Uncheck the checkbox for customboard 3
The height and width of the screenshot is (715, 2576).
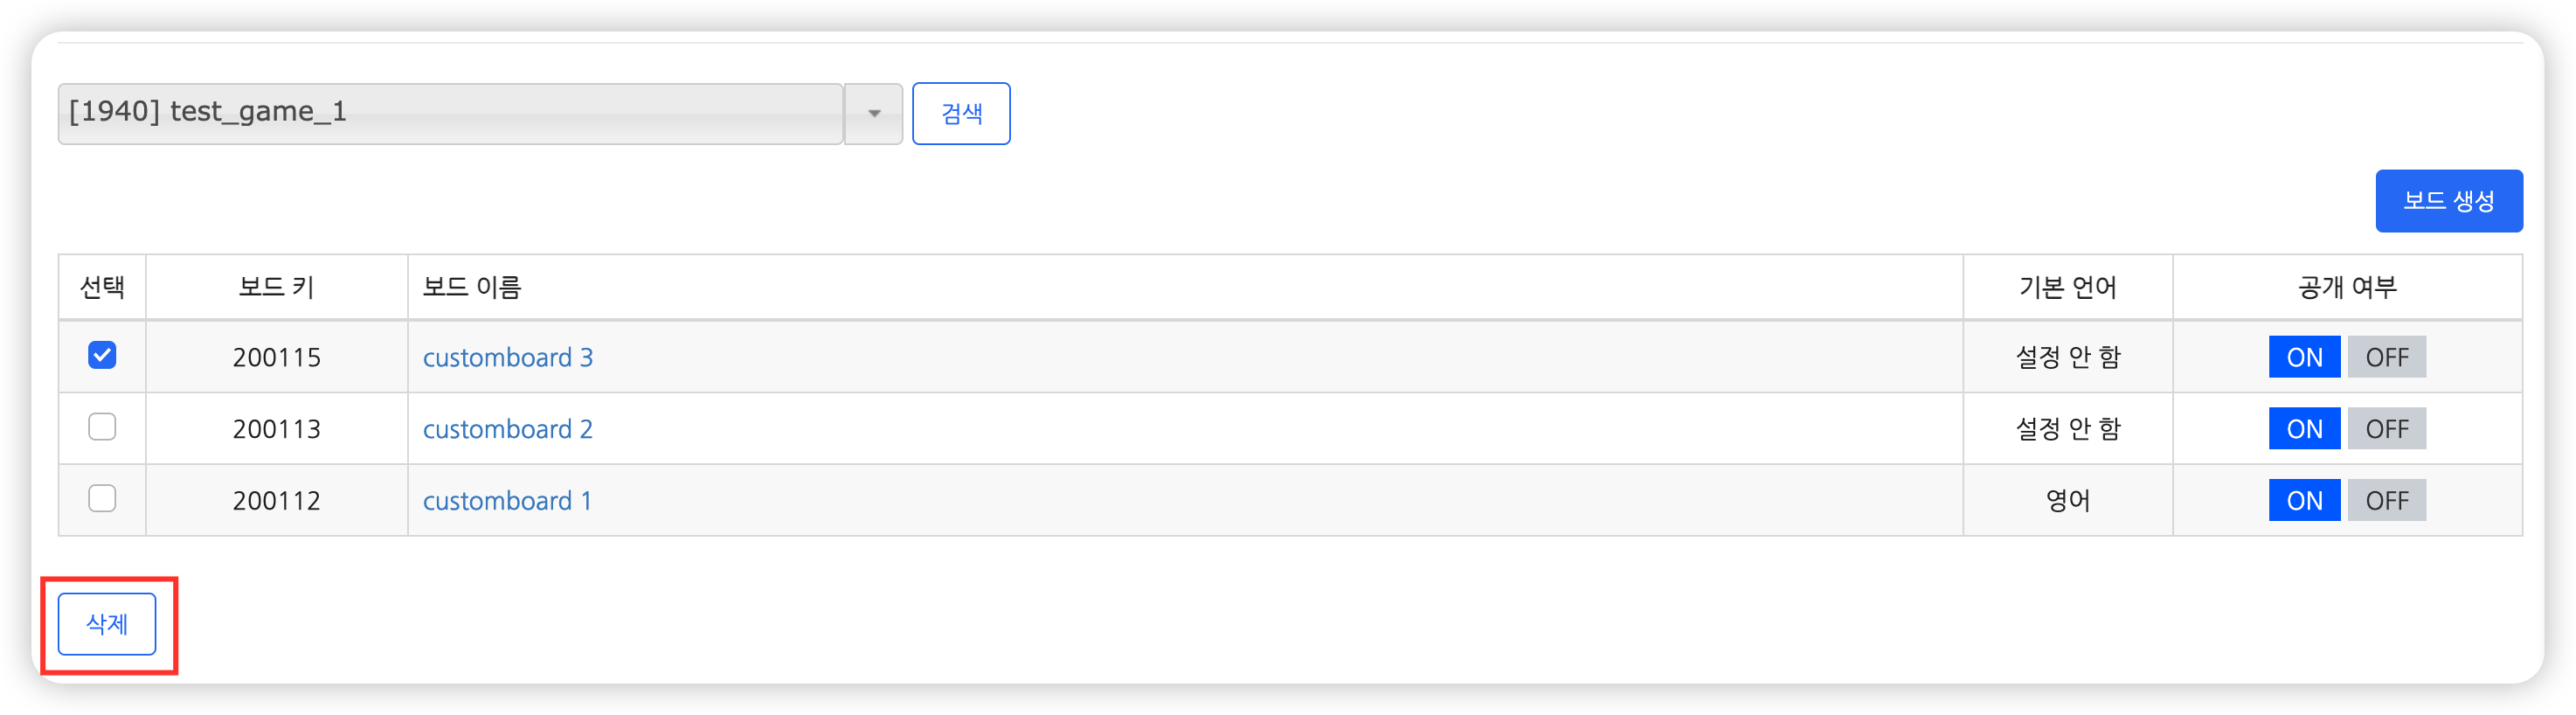click(x=102, y=356)
